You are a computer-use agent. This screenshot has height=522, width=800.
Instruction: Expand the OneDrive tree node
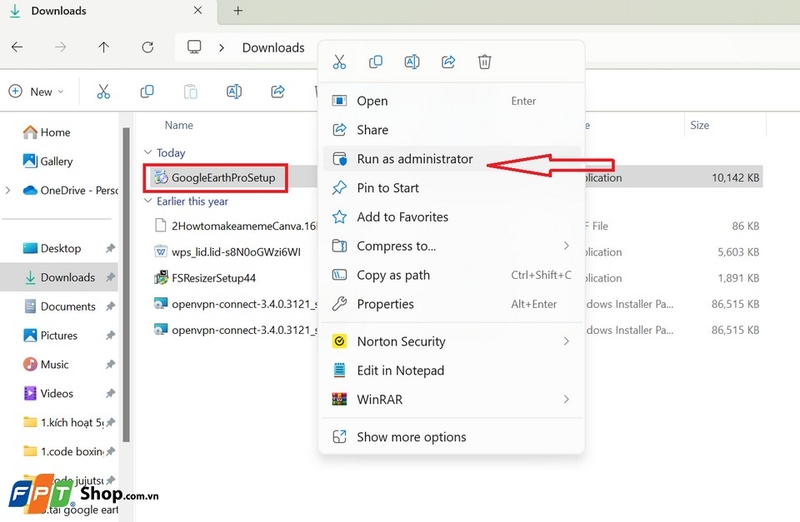click(9, 190)
